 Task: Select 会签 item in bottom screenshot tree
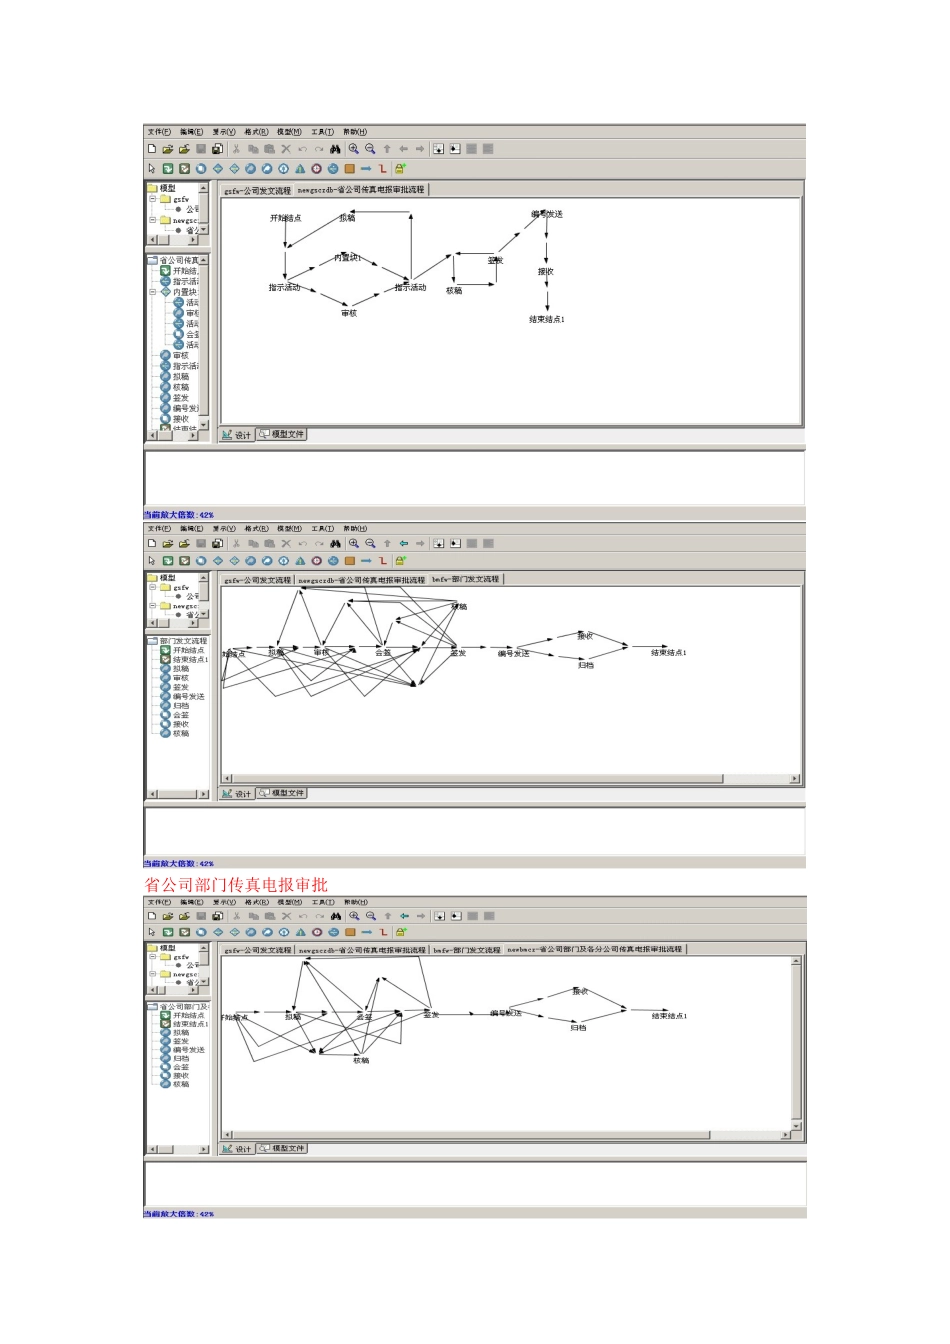pos(180,1067)
